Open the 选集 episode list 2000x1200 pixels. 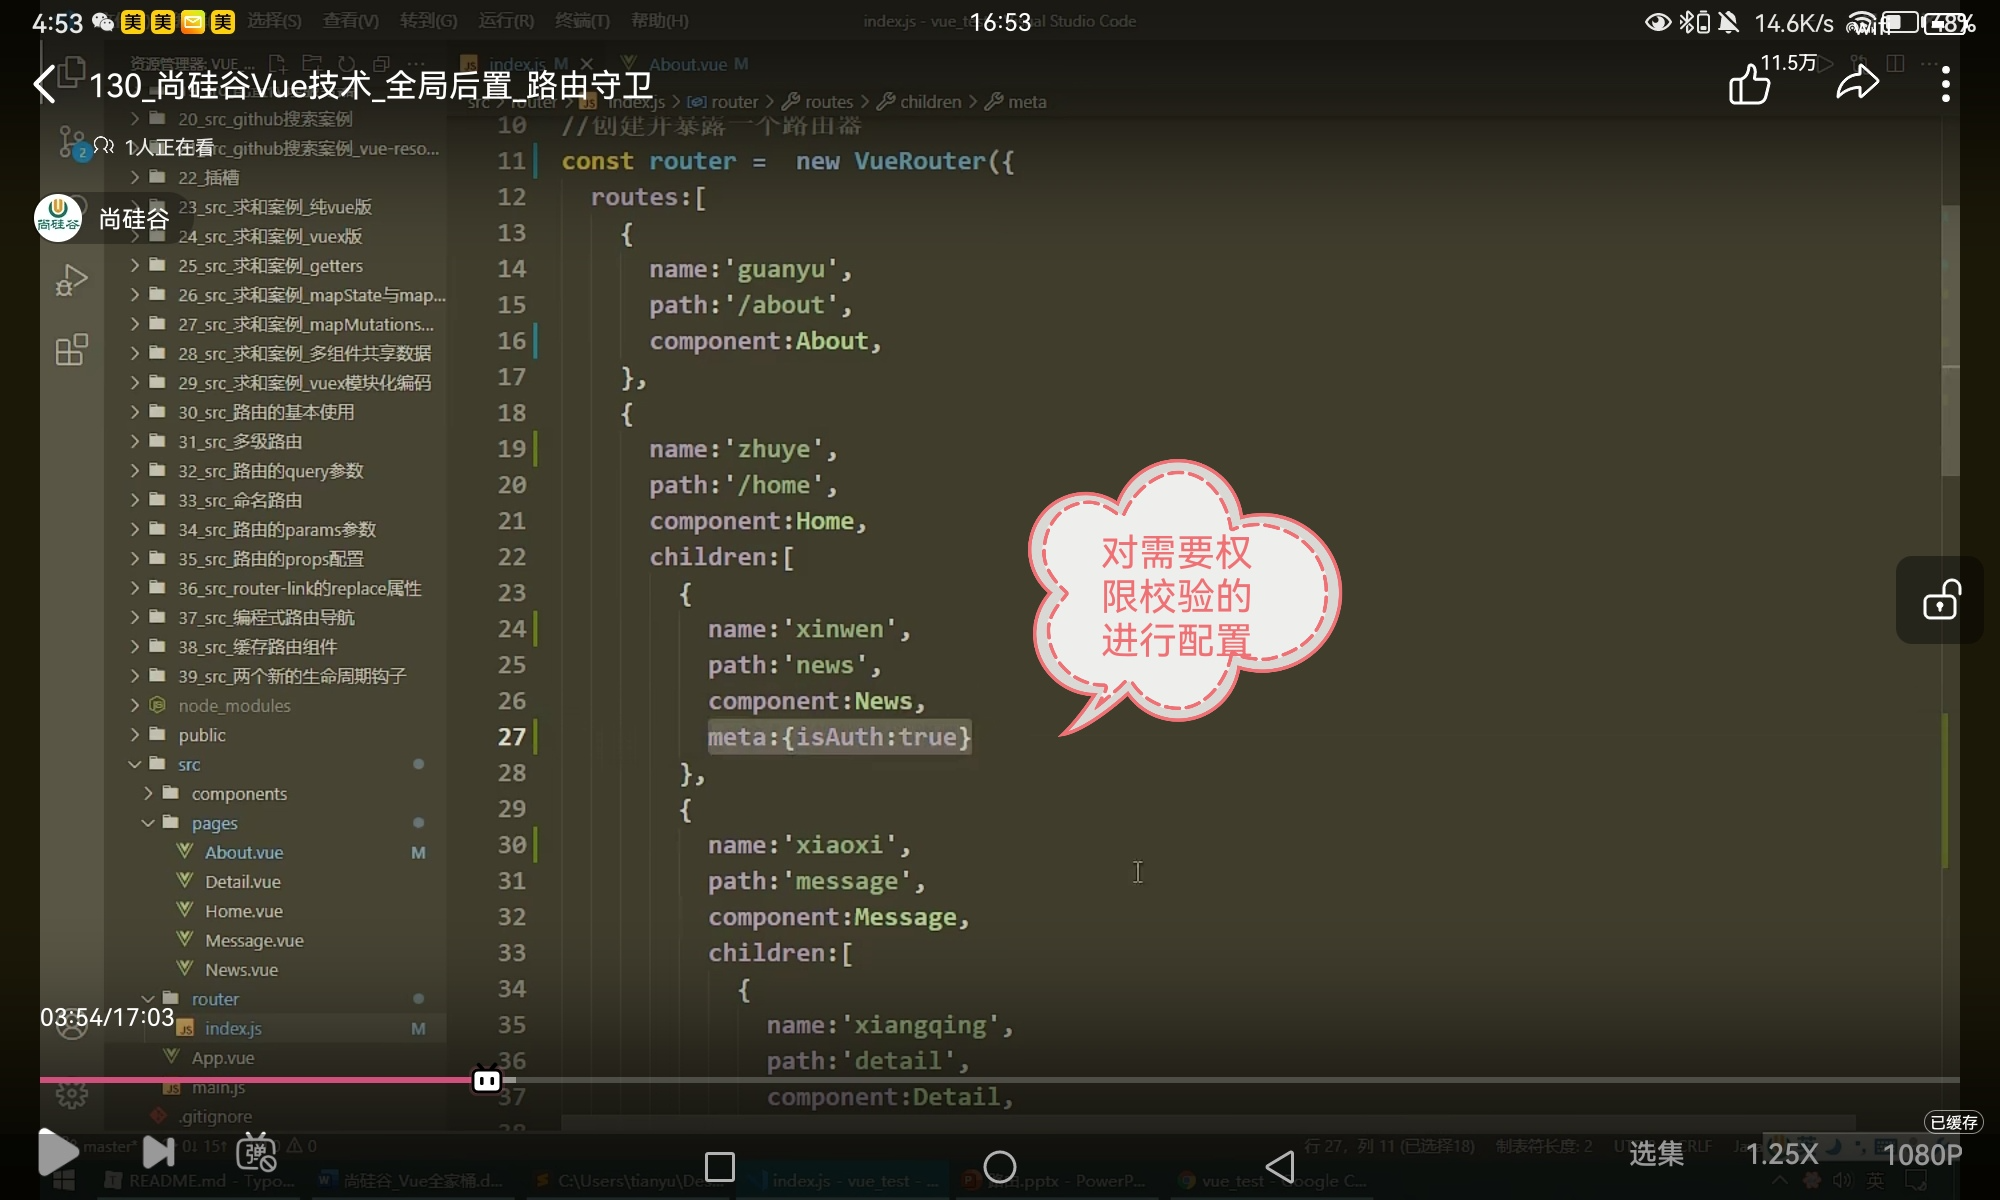tap(1656, 1154)
